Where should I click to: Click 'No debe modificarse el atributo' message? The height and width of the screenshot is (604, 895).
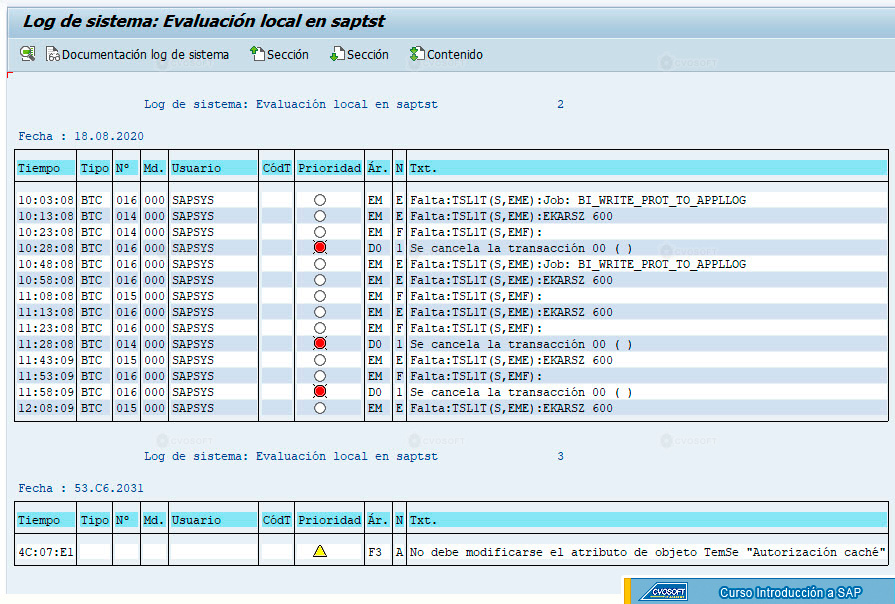[647, 552]
